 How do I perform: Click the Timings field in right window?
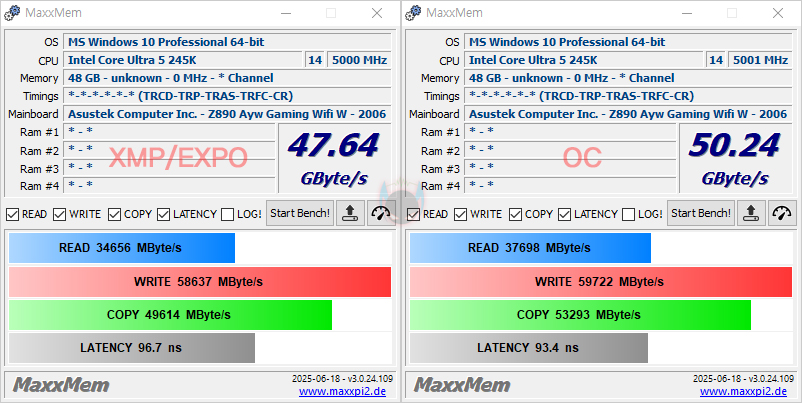(x=628, y=96)
